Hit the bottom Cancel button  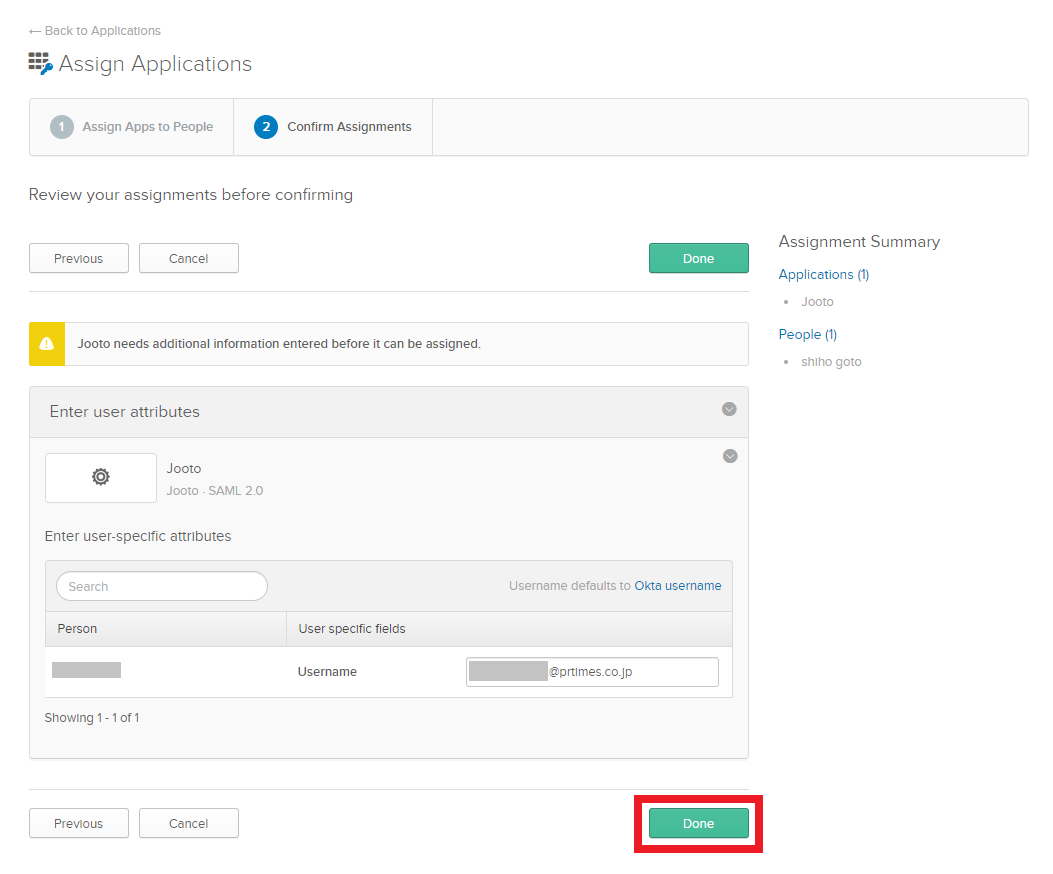[x=188, y=823]
